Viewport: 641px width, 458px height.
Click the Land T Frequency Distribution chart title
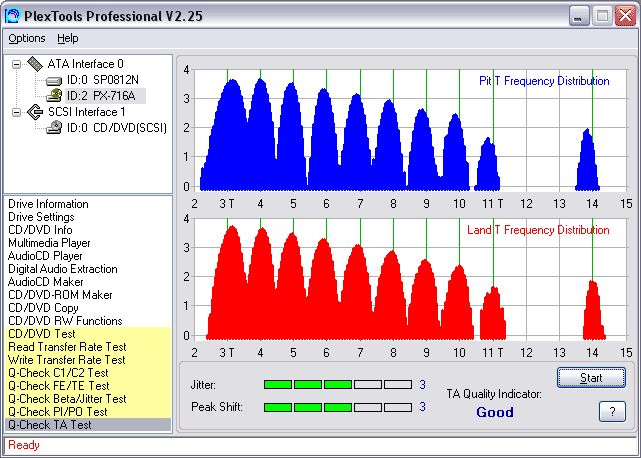[x=538, y=230]
